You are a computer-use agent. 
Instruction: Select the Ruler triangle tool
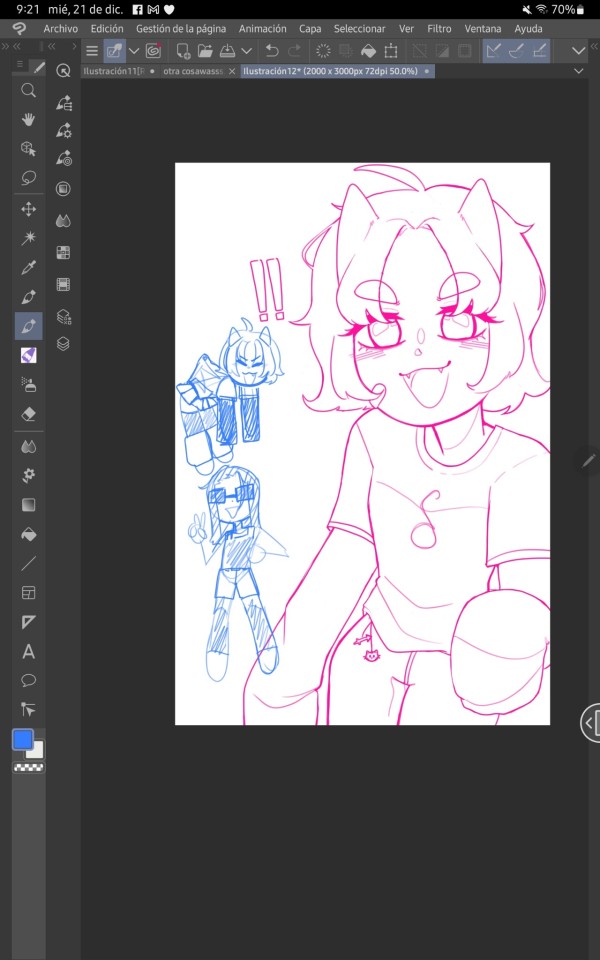(28, 622)
